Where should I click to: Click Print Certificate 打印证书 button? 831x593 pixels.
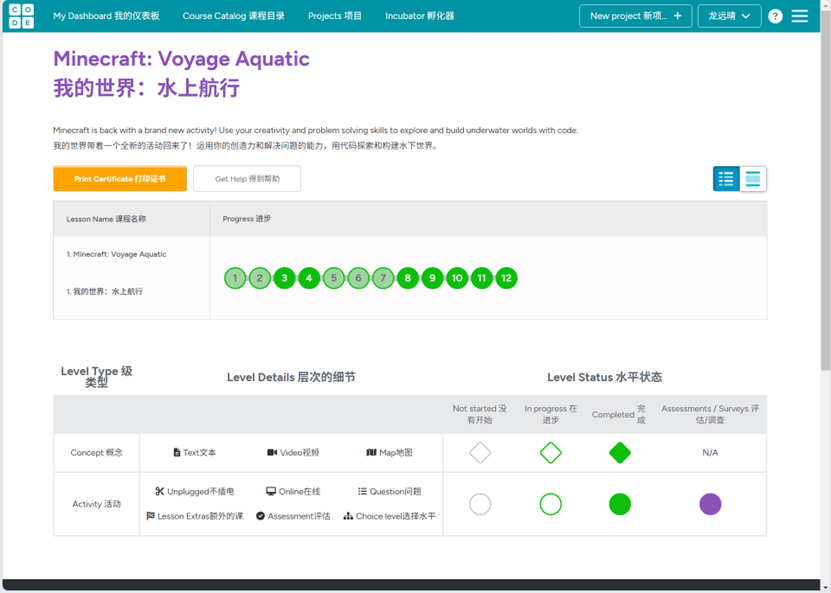120,179
